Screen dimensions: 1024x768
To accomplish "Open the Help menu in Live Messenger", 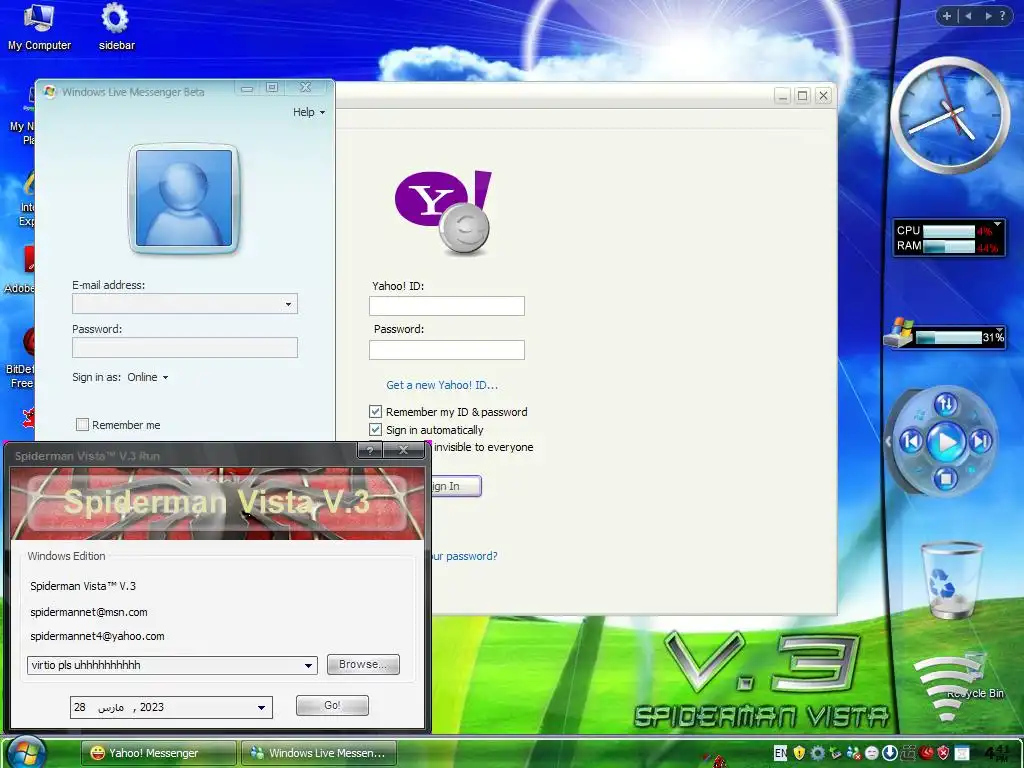I will 308,112.
